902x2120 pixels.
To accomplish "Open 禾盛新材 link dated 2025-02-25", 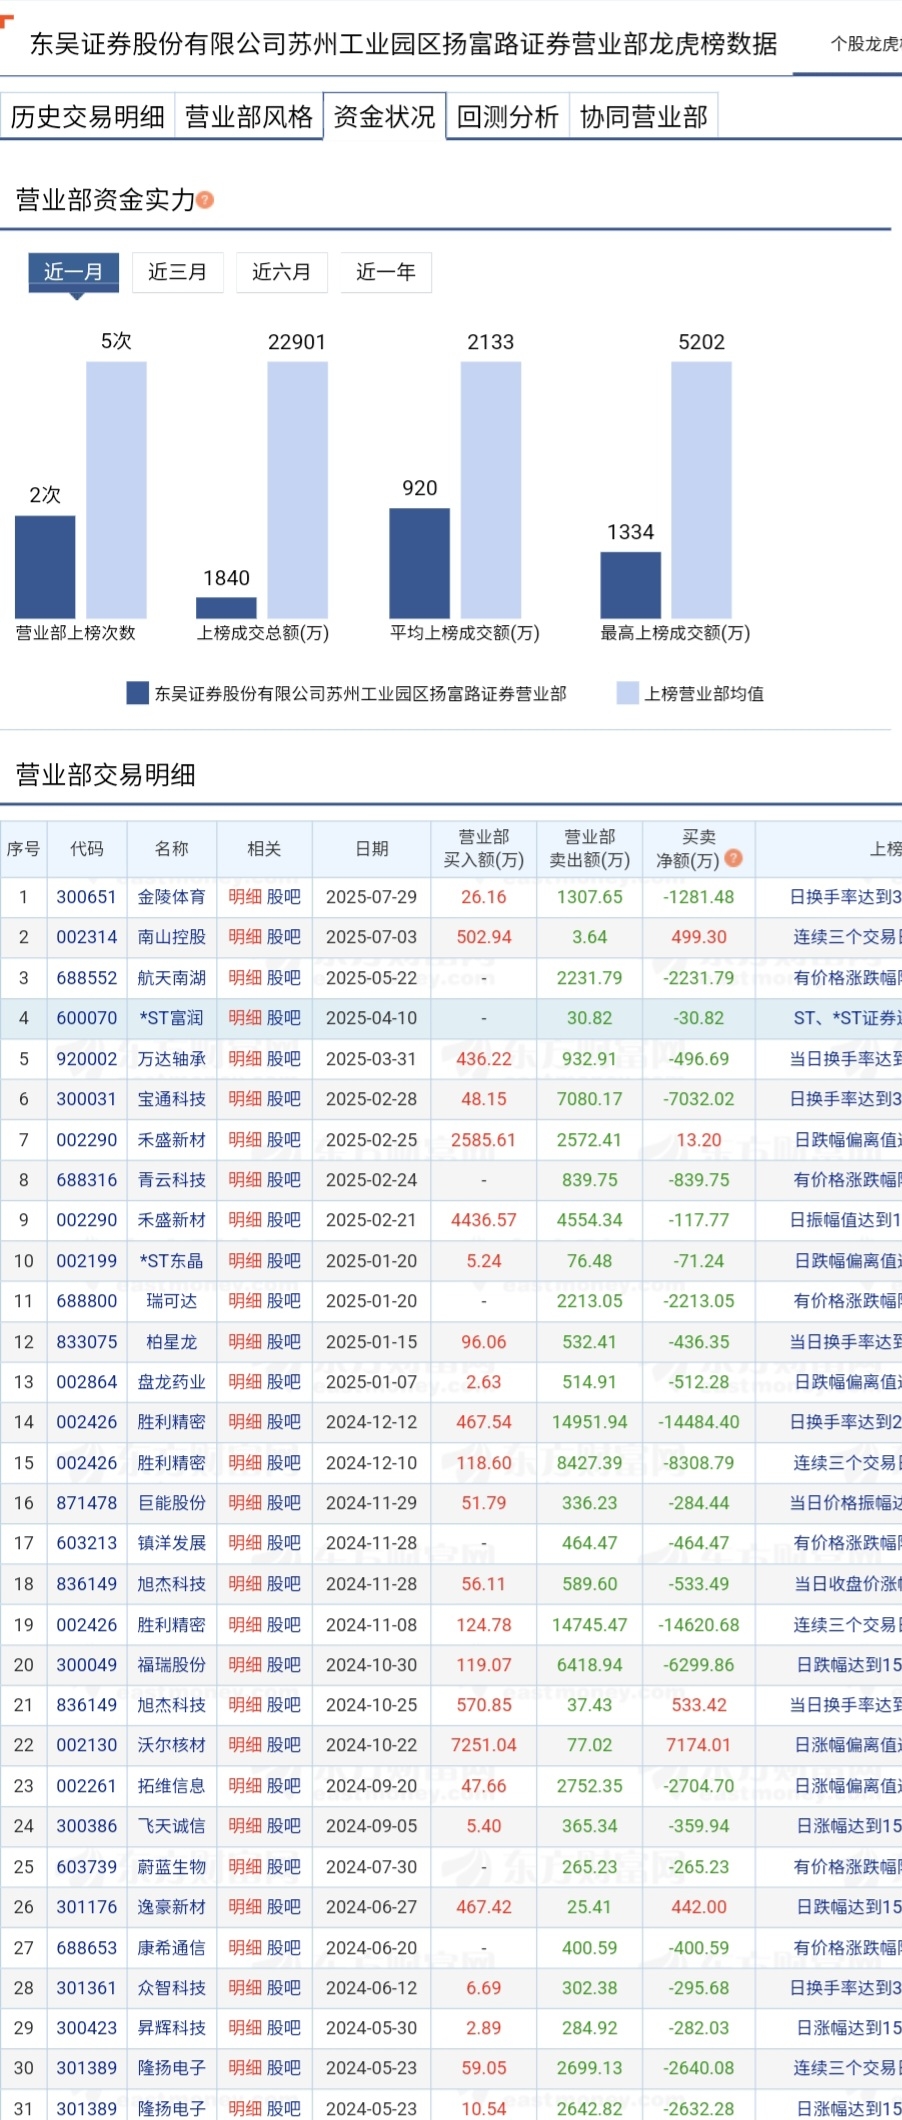I will [172, 1140].
